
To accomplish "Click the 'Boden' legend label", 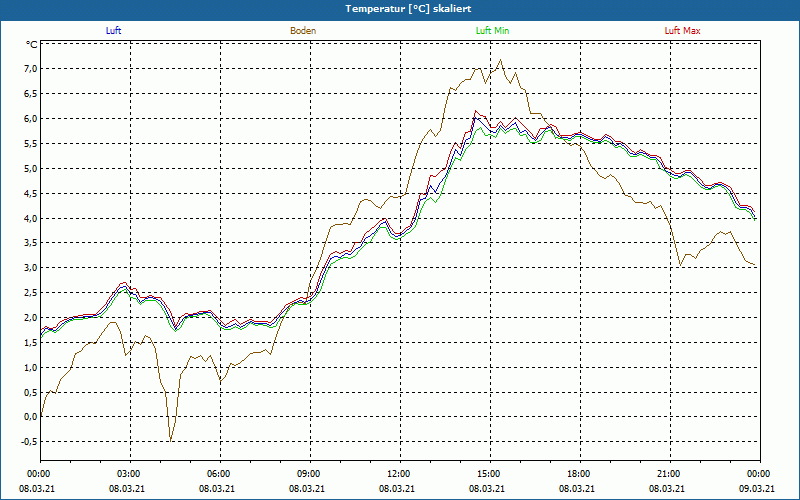I will click(x=303, y=31).
